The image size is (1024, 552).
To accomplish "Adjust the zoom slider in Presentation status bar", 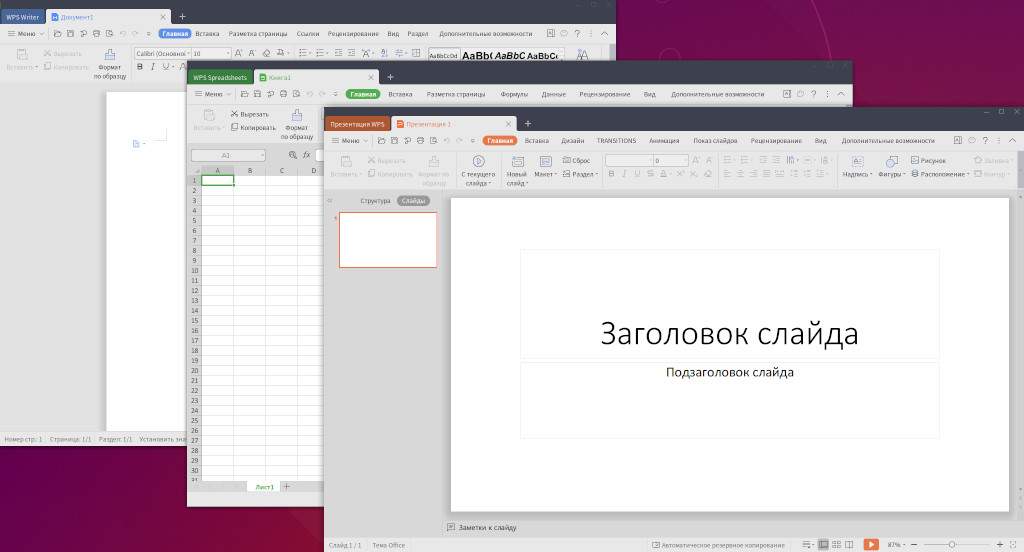I will (x=950, y=544).
